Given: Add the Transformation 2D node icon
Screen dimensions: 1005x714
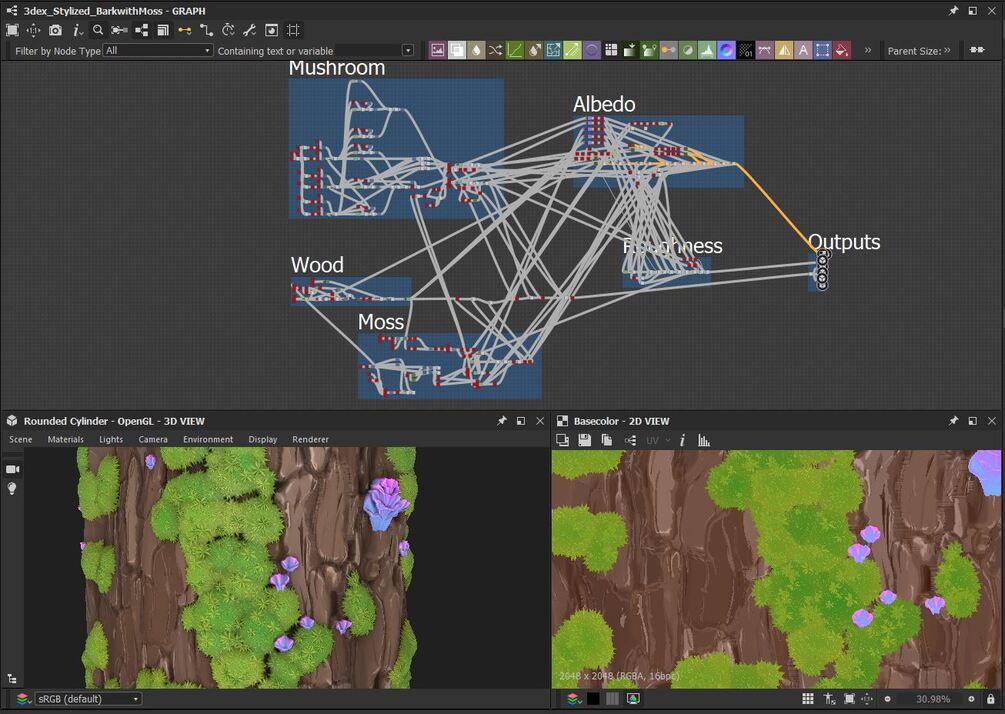Looking at the screenshot, I should 822,50.
